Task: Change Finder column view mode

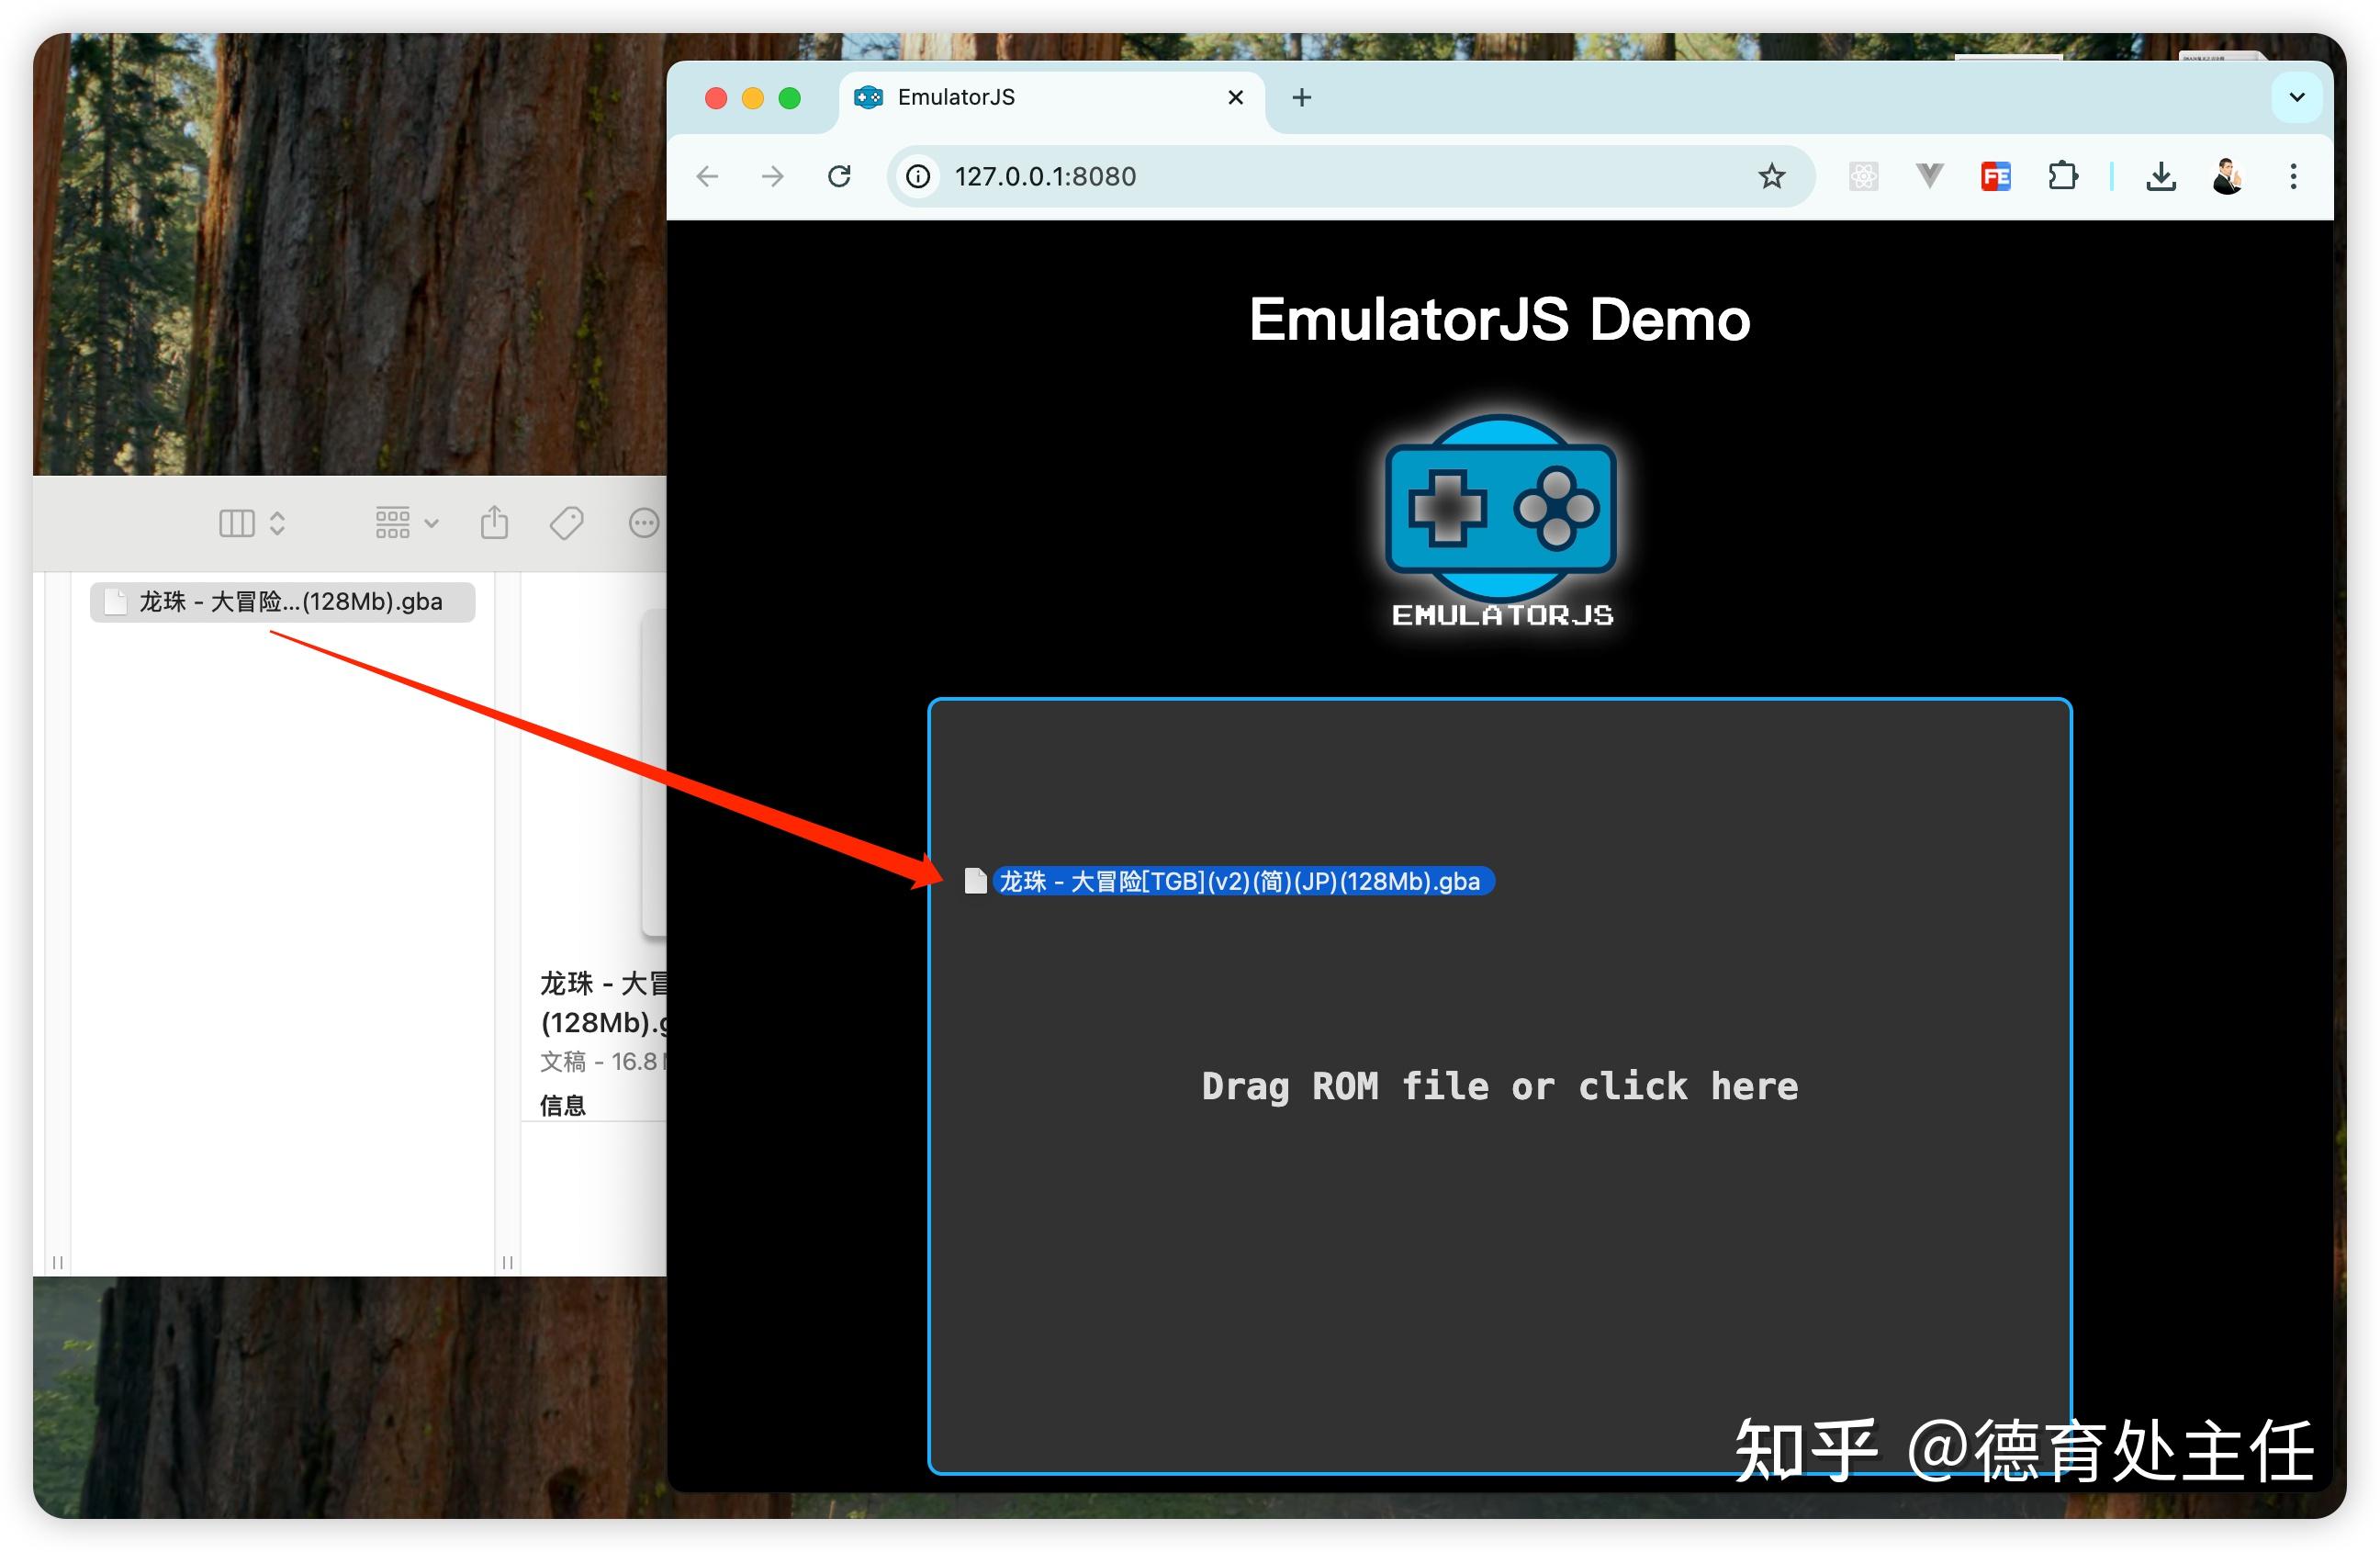Action: click(x=252, y=523)
